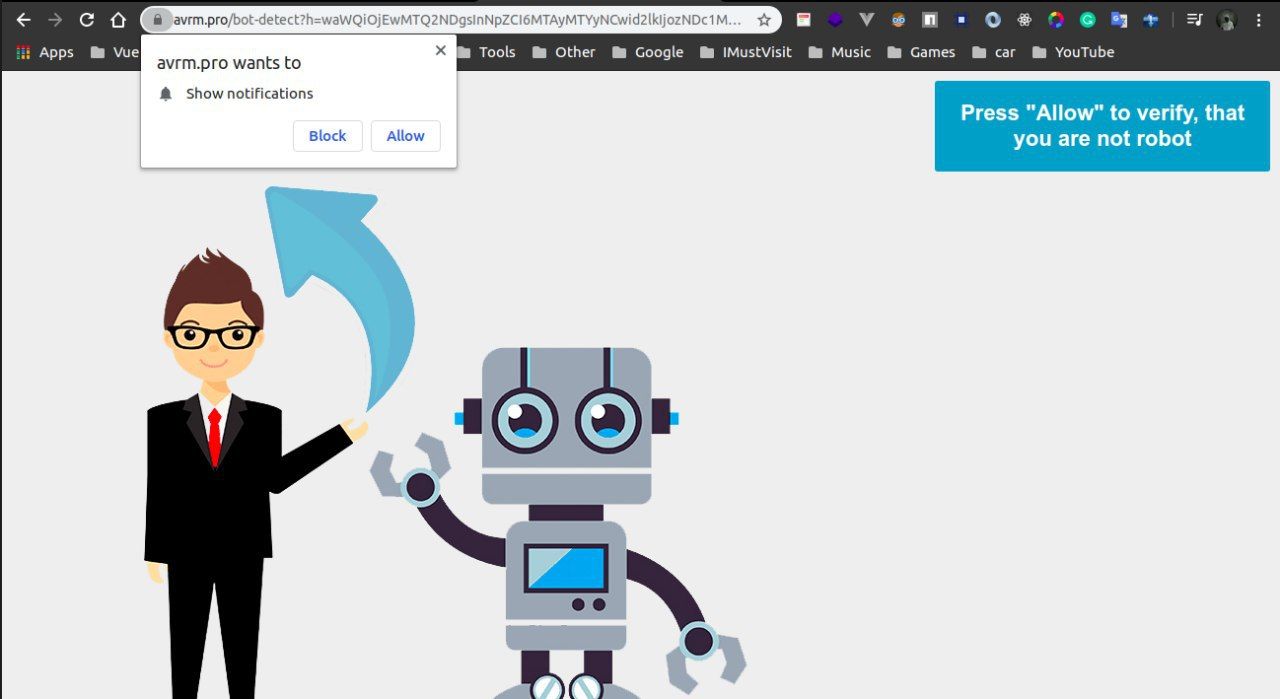1280x699 pixels.
Task: Reload the current page
Action: click(86, 19)
